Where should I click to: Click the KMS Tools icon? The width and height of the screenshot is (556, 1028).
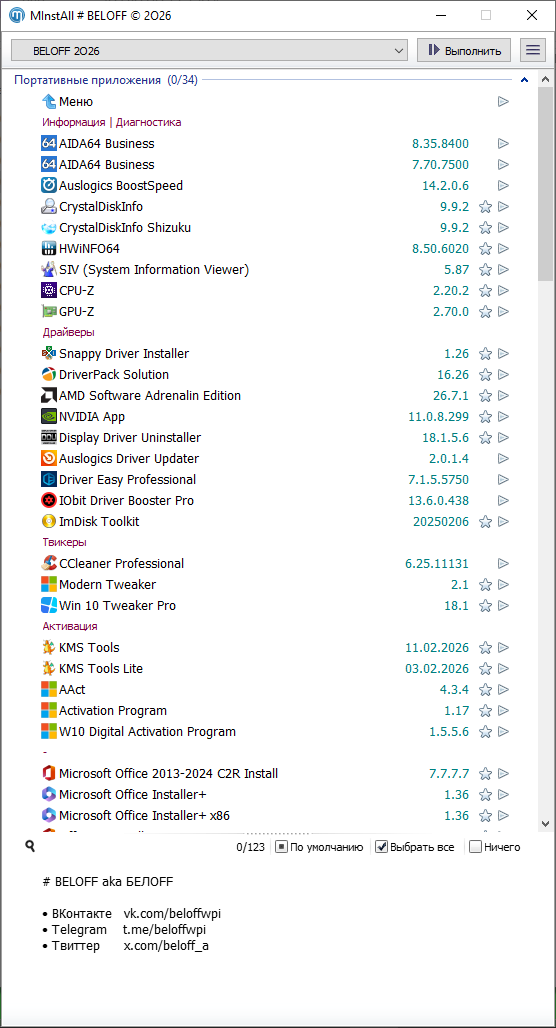49,647
